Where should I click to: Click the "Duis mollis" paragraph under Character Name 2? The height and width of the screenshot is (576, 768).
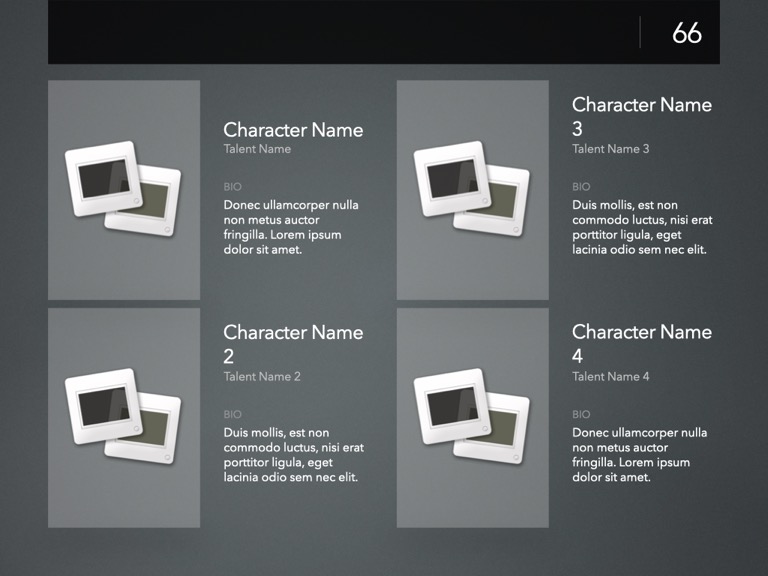point(293,455)
